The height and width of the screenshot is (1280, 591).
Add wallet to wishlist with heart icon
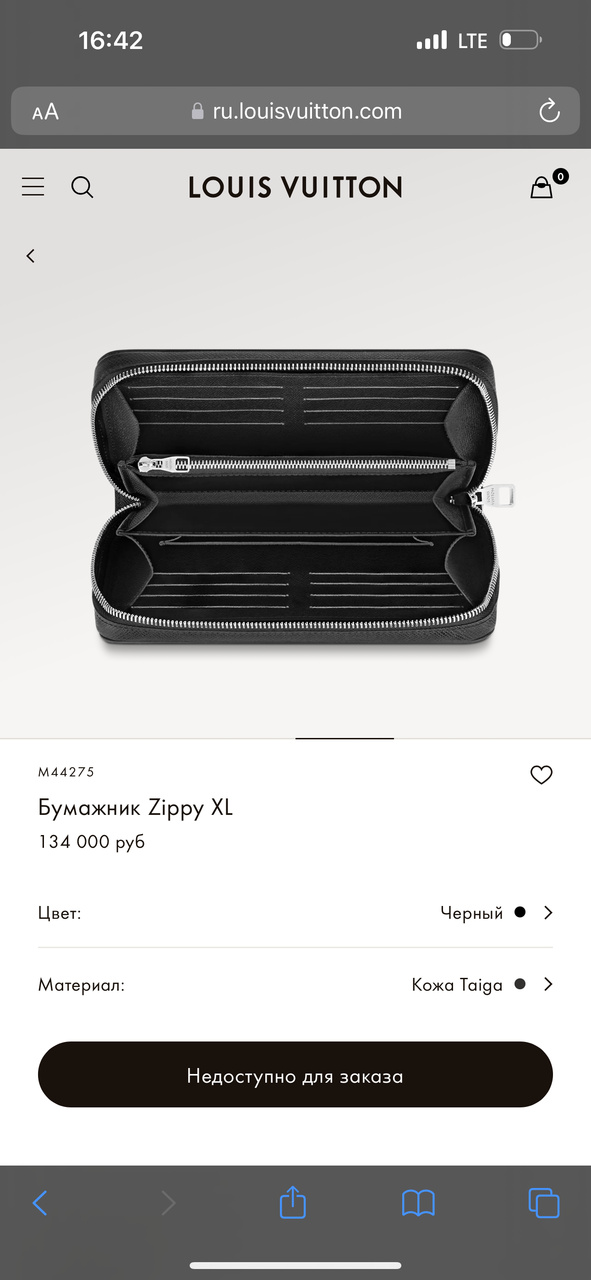(x=541, y=775)
